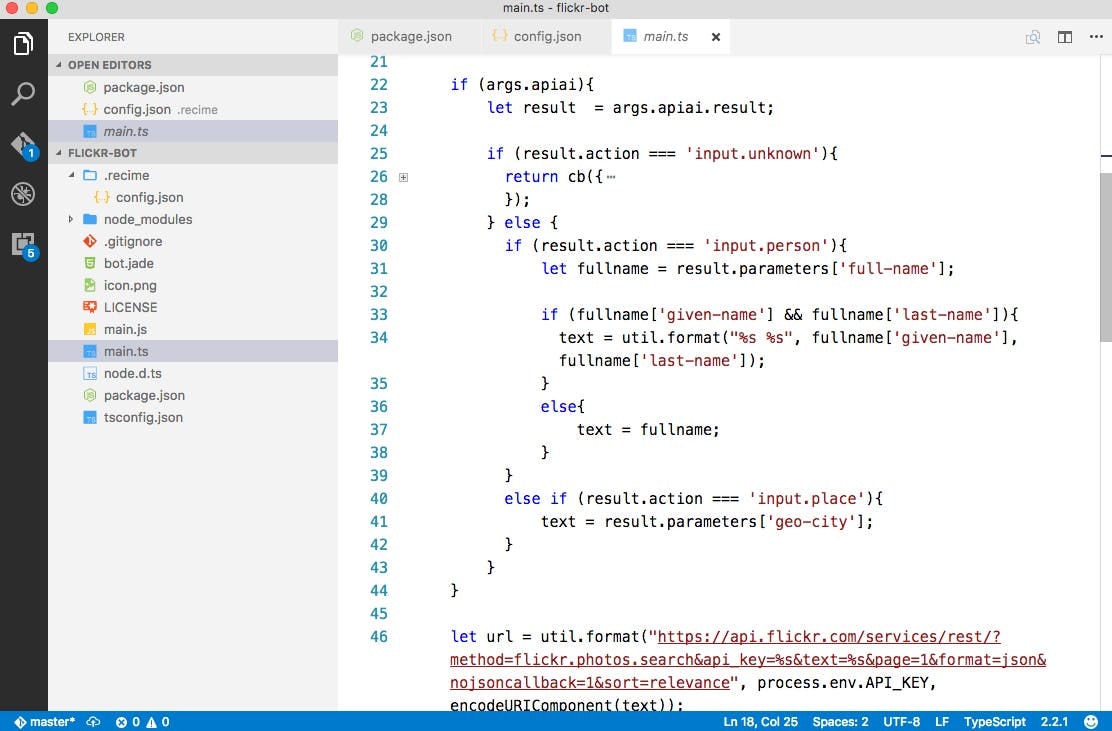1112x731 pixels.
Task: Click the TypeScript version 2.2.1 indicator
Action: (x=1054, y=722)
